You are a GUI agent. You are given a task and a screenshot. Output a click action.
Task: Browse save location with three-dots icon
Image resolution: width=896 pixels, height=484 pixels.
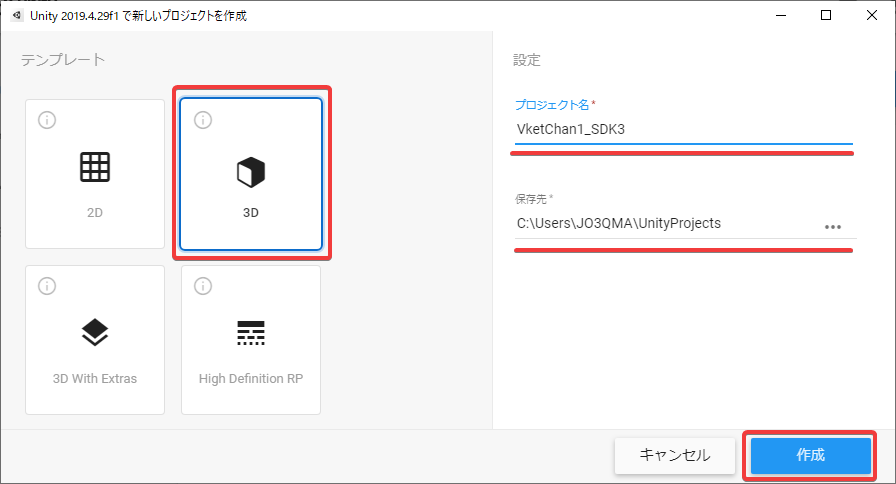coord(833,227)
